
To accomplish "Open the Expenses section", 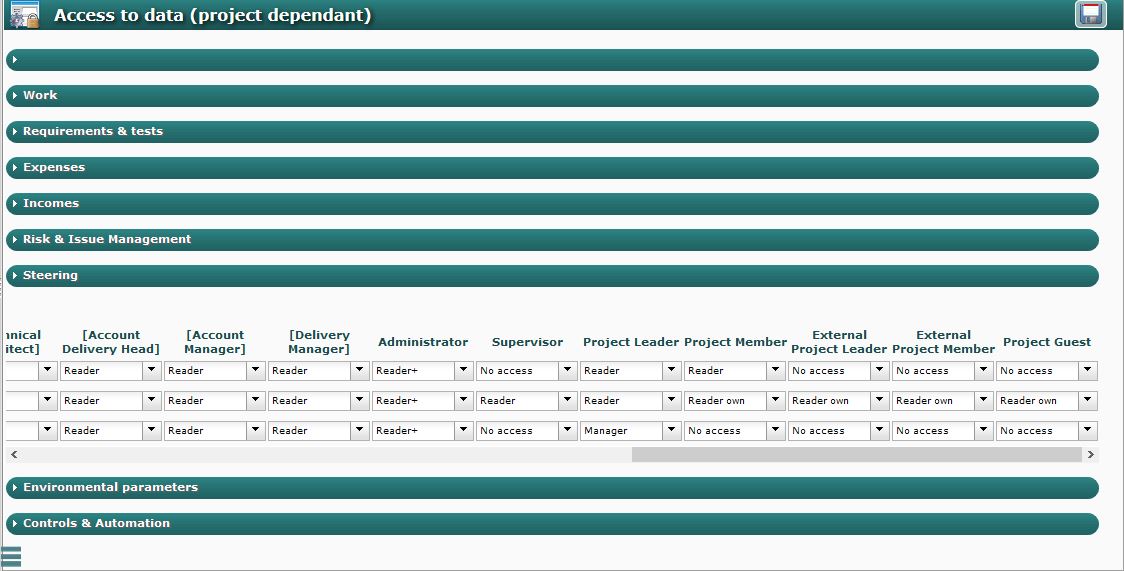I will 552,168.
